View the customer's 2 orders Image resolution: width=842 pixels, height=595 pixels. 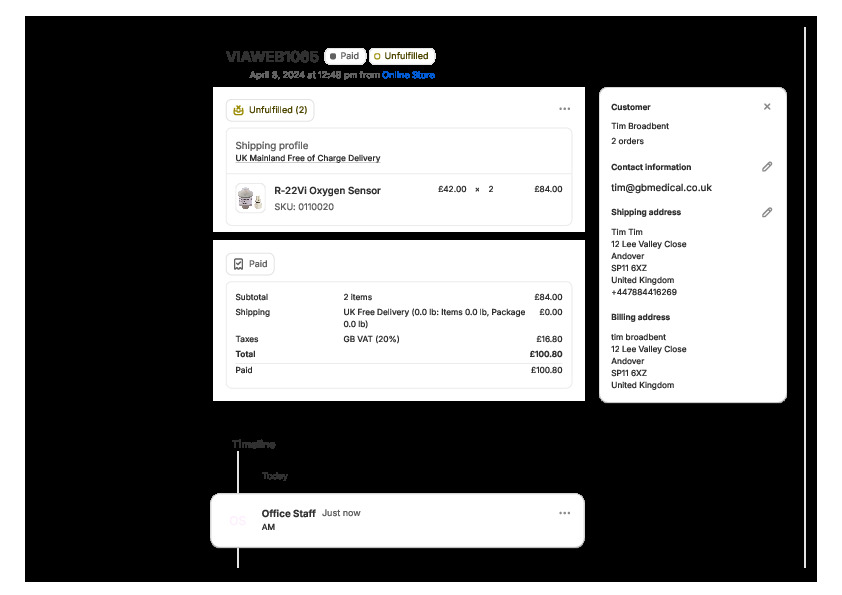pyautogui.click(x=627, y=141)
